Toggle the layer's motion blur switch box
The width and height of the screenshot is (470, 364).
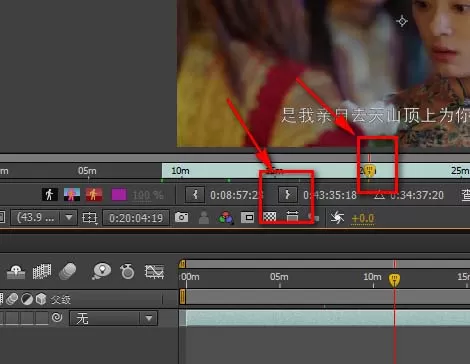tap(12, 318)
